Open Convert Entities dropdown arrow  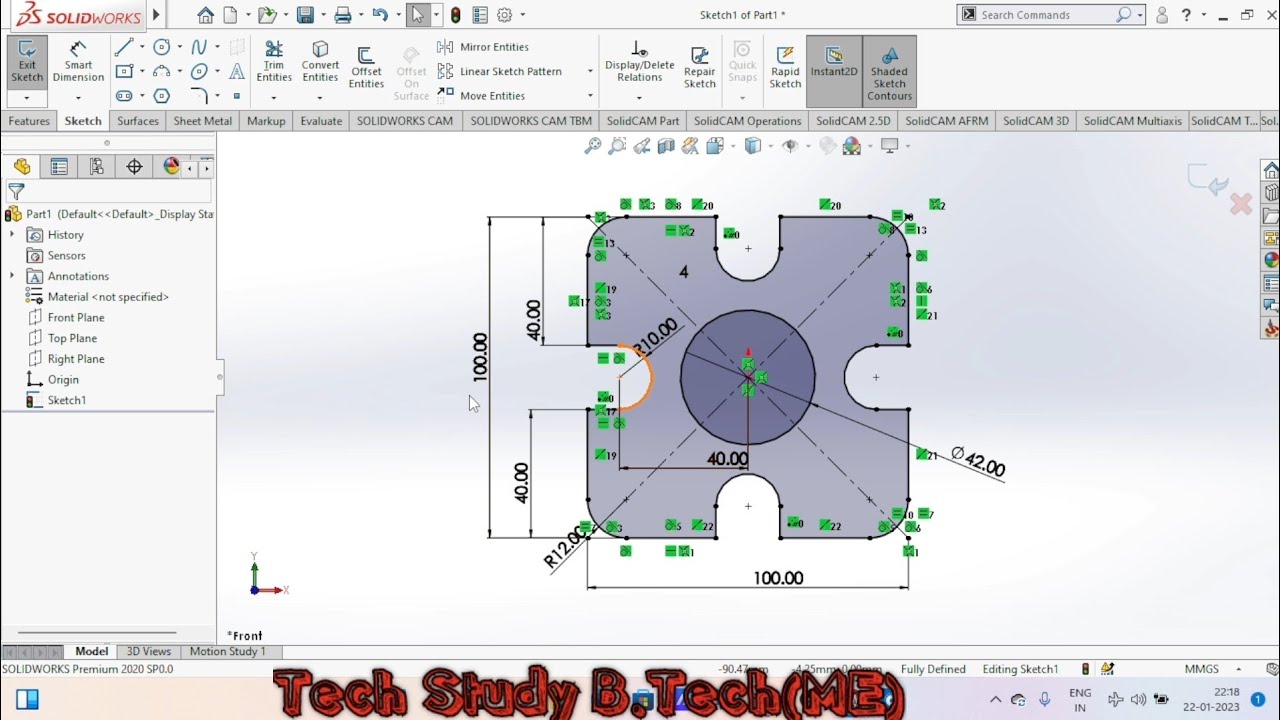[x=320, y=98]
